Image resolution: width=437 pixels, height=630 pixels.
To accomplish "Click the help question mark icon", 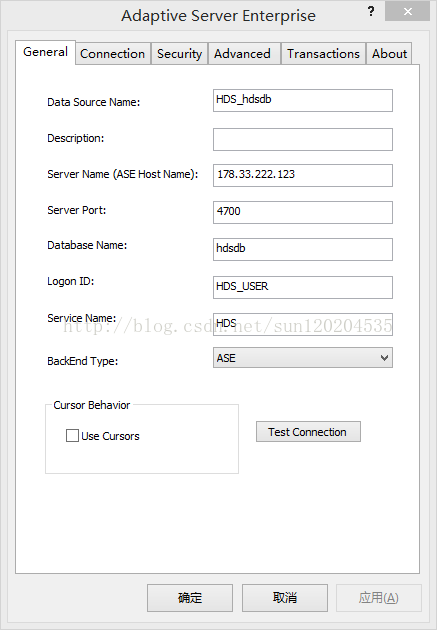I will (x=371, y=11).
